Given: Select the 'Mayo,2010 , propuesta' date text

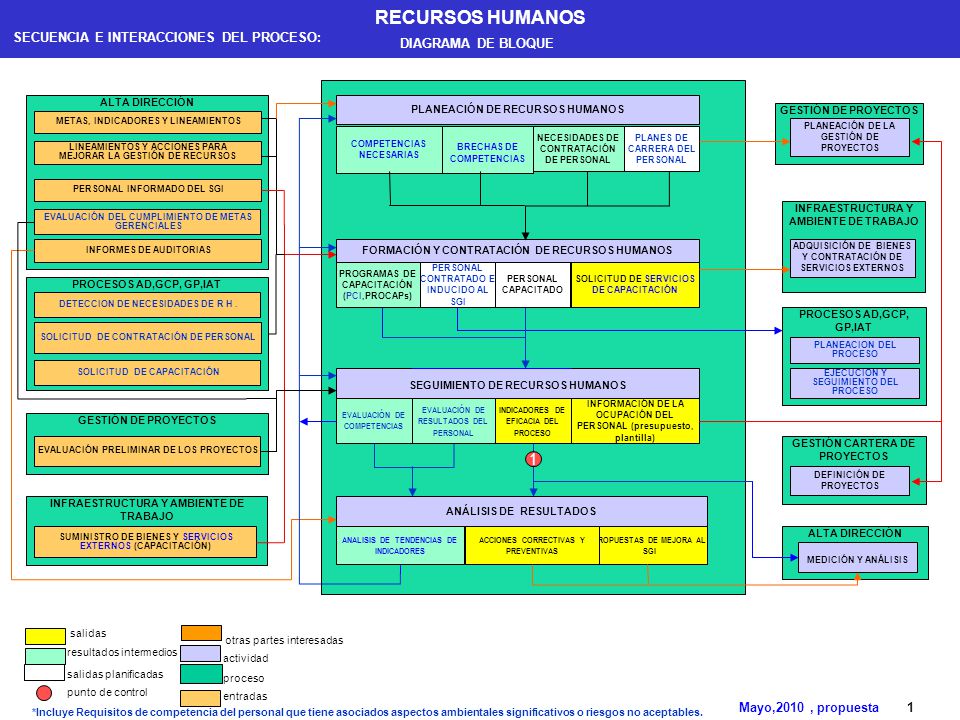Looking at the screenshot, I should (809, 708).
